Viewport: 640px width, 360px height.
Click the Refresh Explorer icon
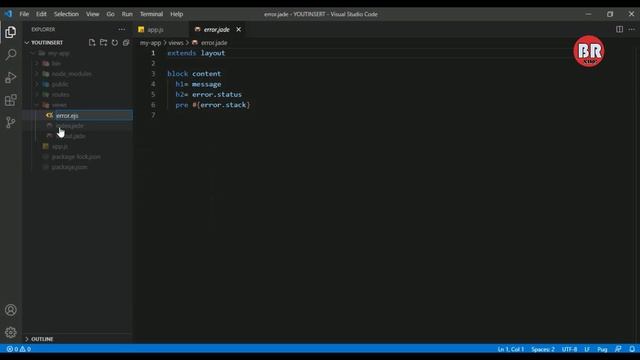coord(115,42)
